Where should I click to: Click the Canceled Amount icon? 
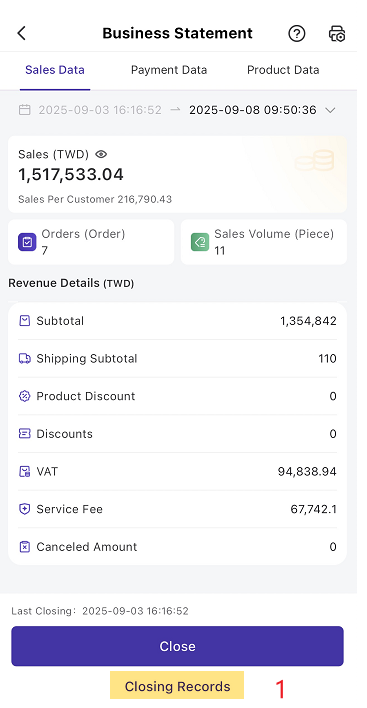(x=24, y=547)
